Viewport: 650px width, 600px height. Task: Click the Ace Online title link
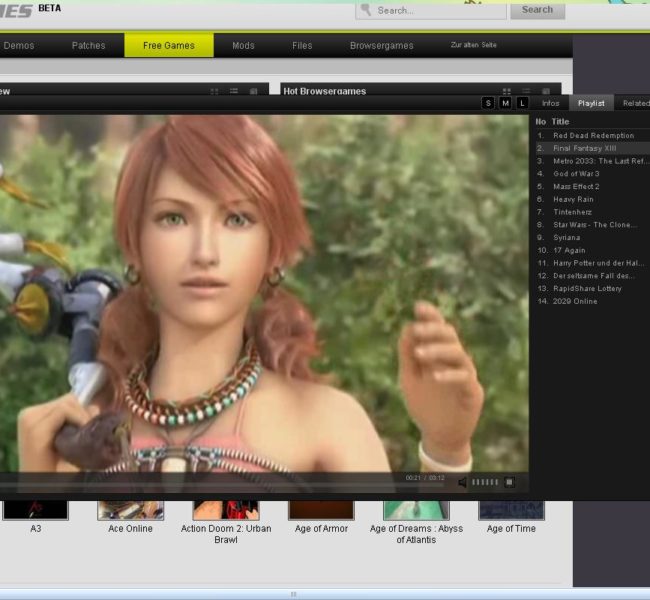point(130,529)
